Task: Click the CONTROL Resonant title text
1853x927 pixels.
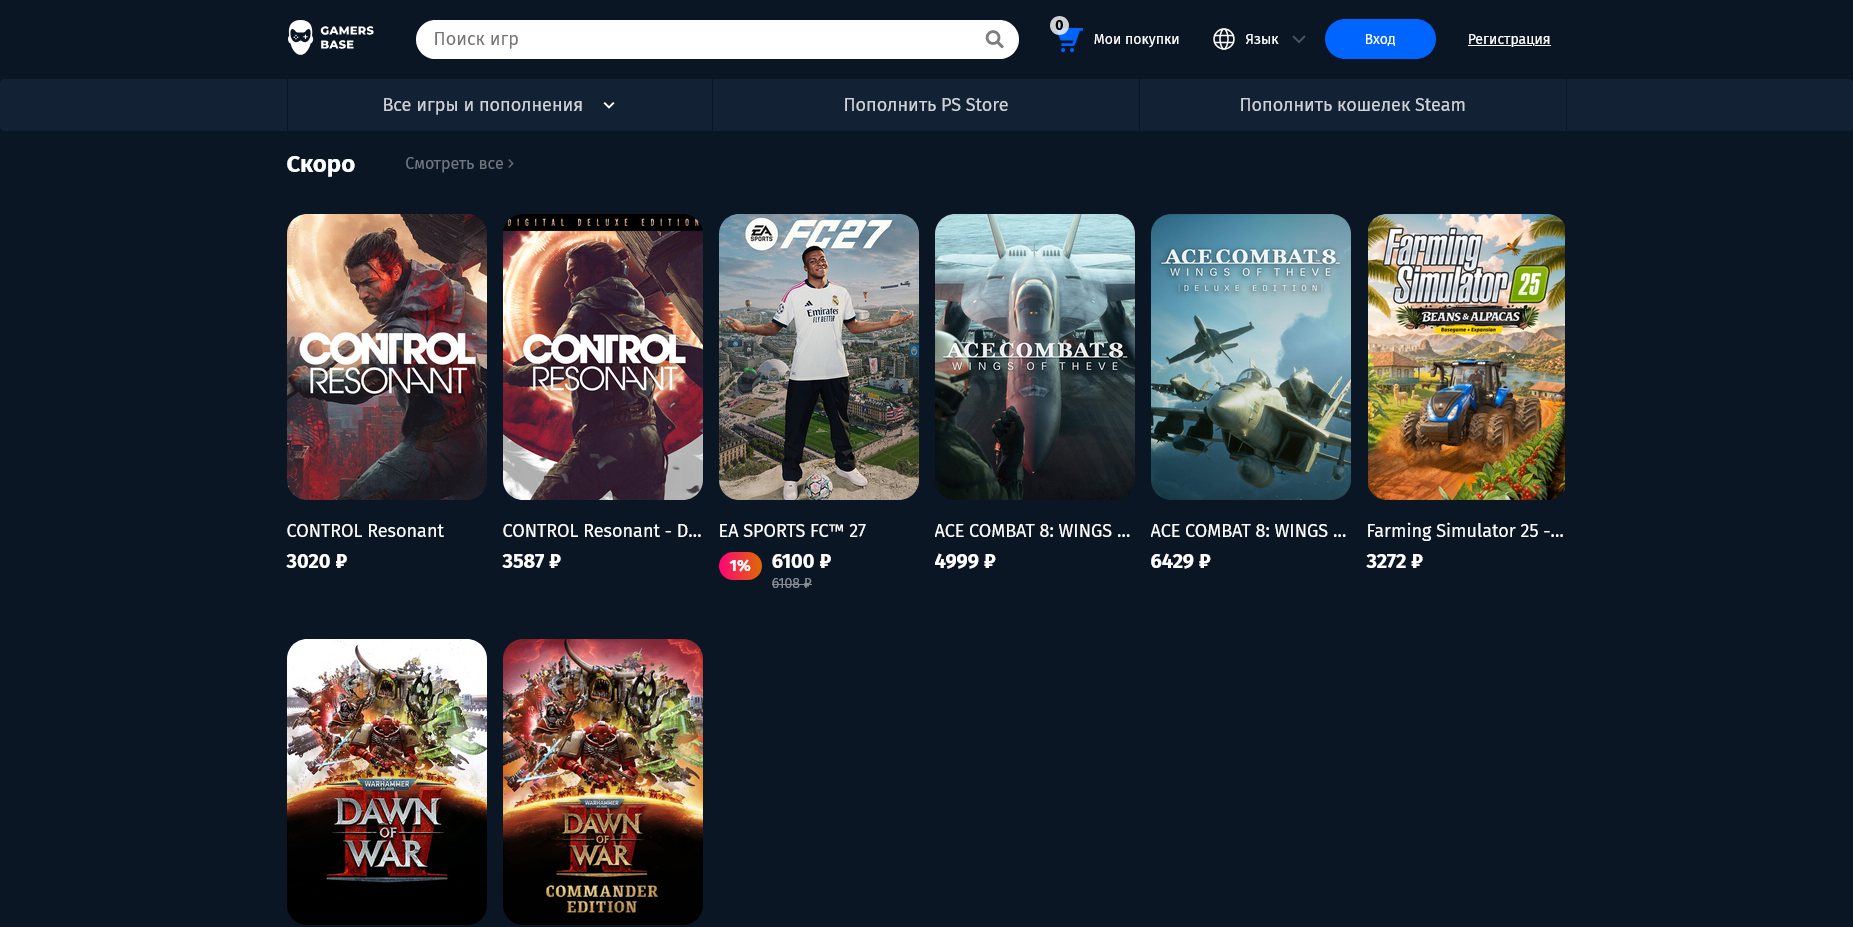Action: tap(365, 531)
